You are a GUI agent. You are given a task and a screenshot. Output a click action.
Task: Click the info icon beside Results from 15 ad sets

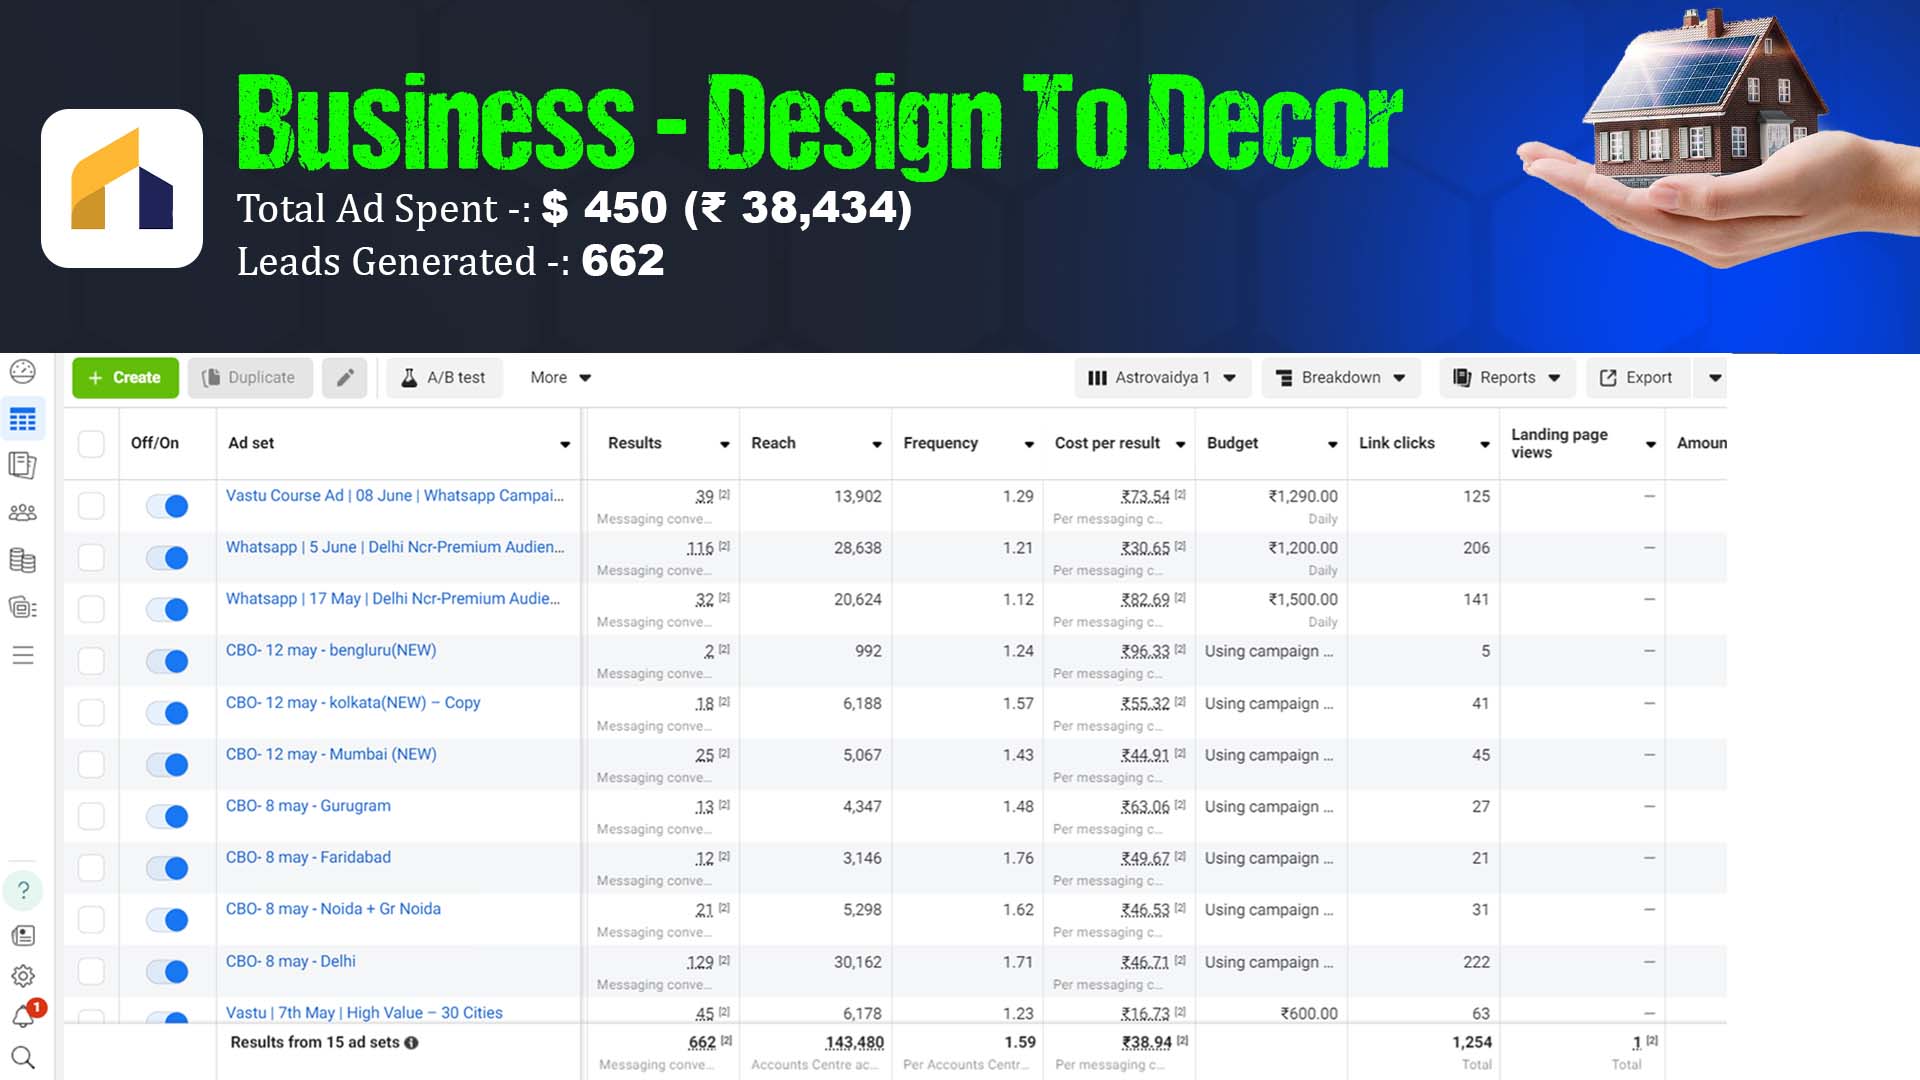[411, 1042]
